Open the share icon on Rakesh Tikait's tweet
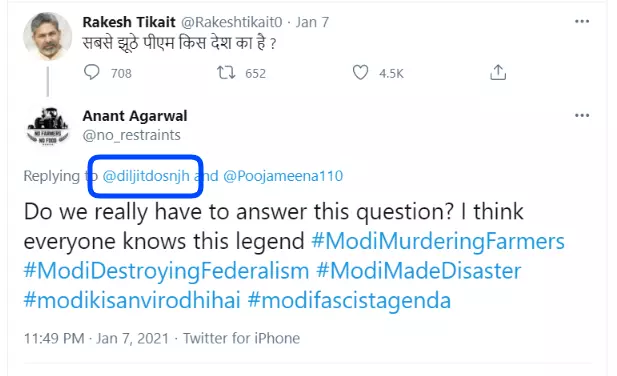Image resolution: width=617 pixels, height=376 pixels. [x=498, y=72]
